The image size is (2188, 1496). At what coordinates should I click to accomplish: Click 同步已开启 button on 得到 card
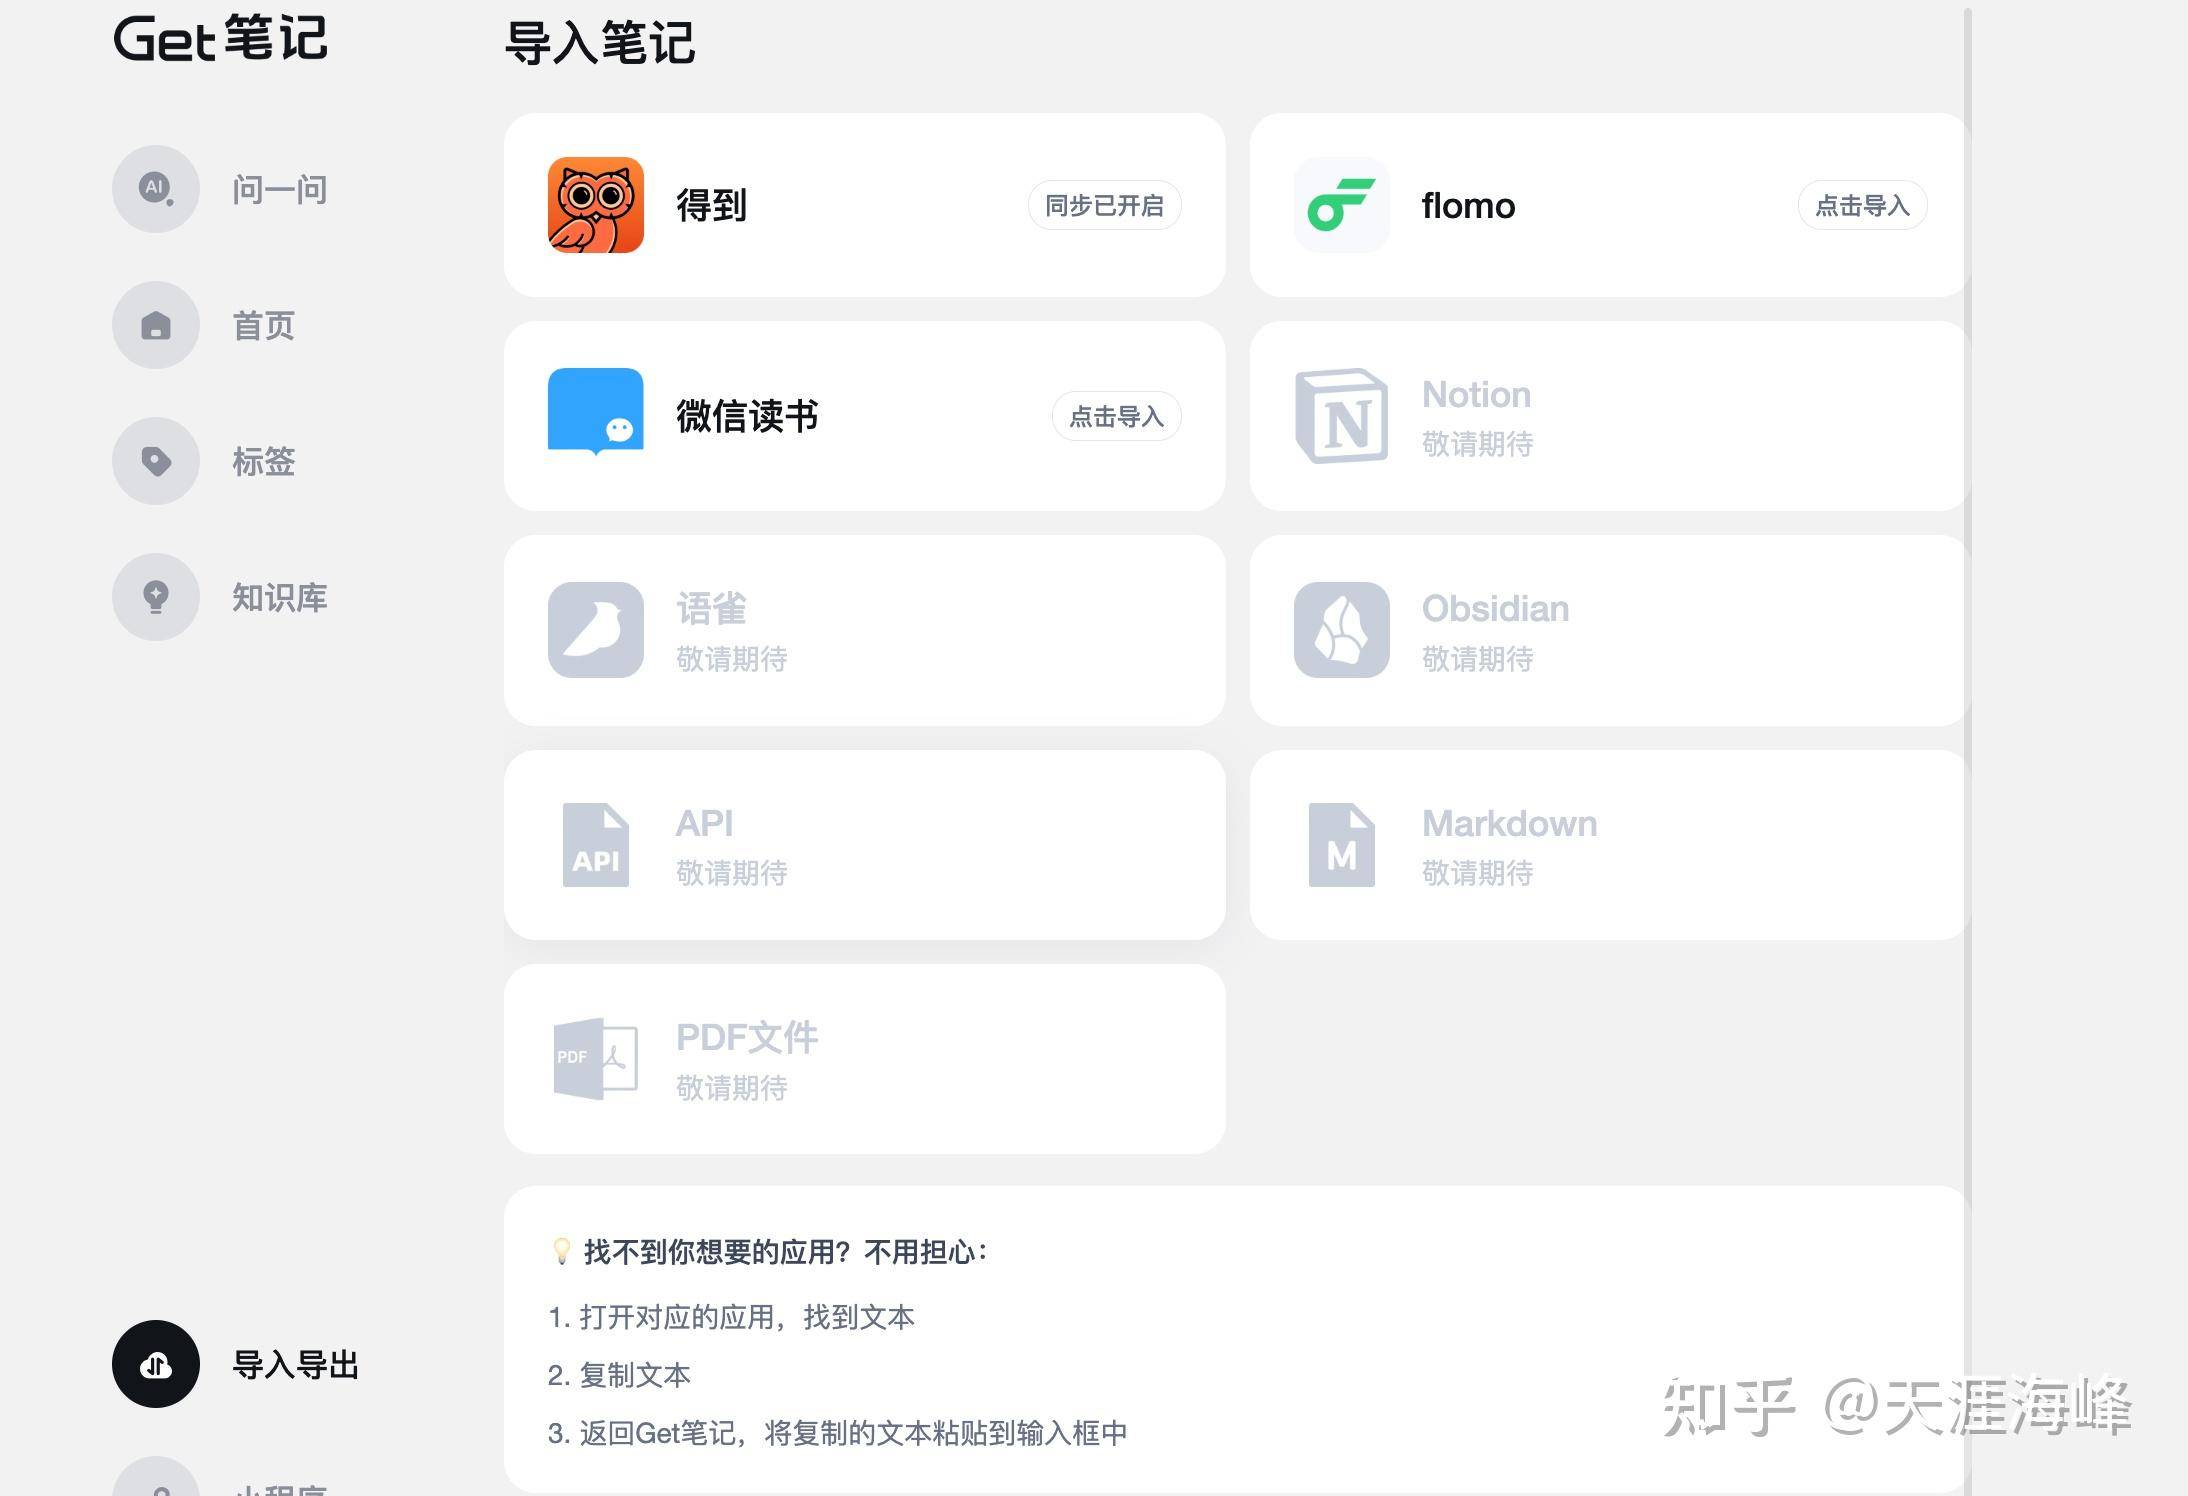(1105, 205)
